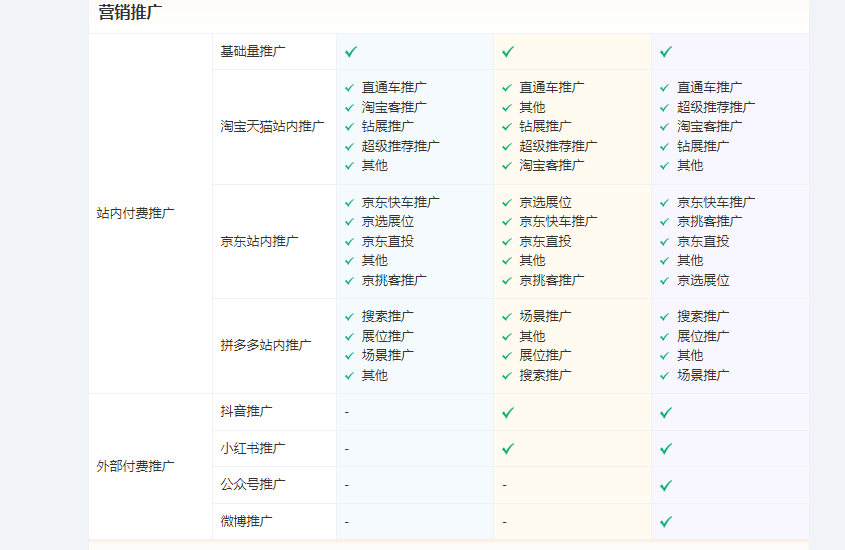Click 场景推广 in the purple column
The height and width of the screenshot is (550, 845).
(703, 375)
